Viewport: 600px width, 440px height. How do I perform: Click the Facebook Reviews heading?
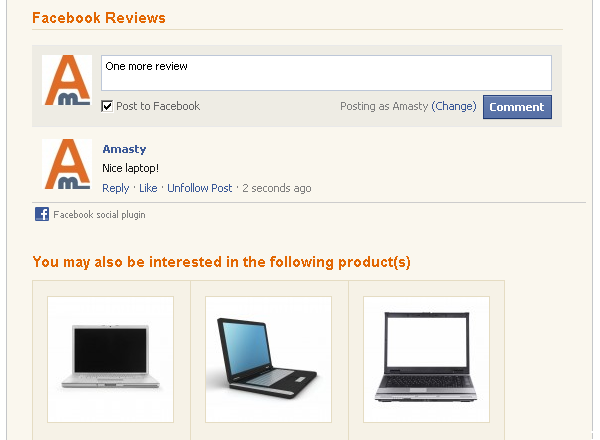pyautogui.click(x=99, y=18)
